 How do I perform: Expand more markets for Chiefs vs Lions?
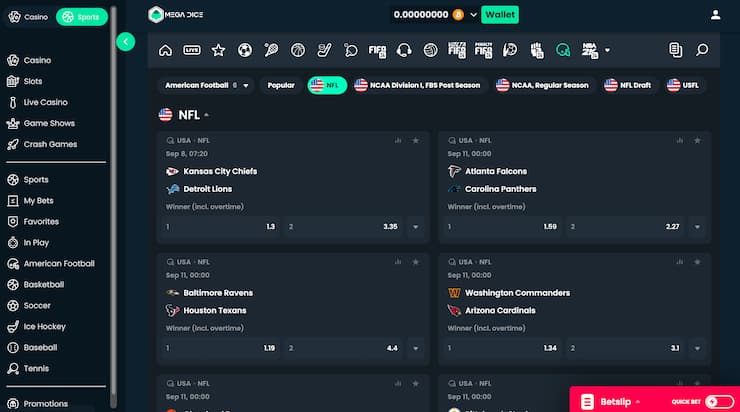click(x=415, y=227)
